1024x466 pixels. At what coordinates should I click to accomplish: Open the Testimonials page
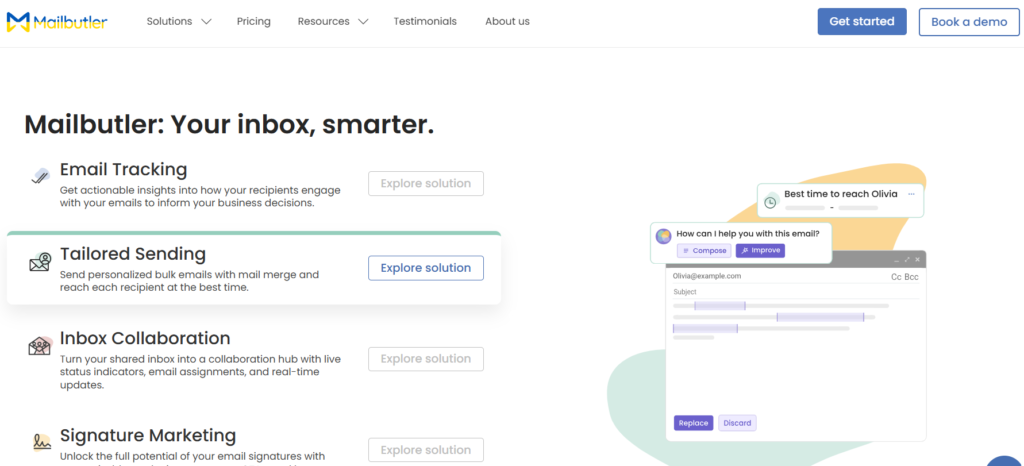(x=425, y=22)
